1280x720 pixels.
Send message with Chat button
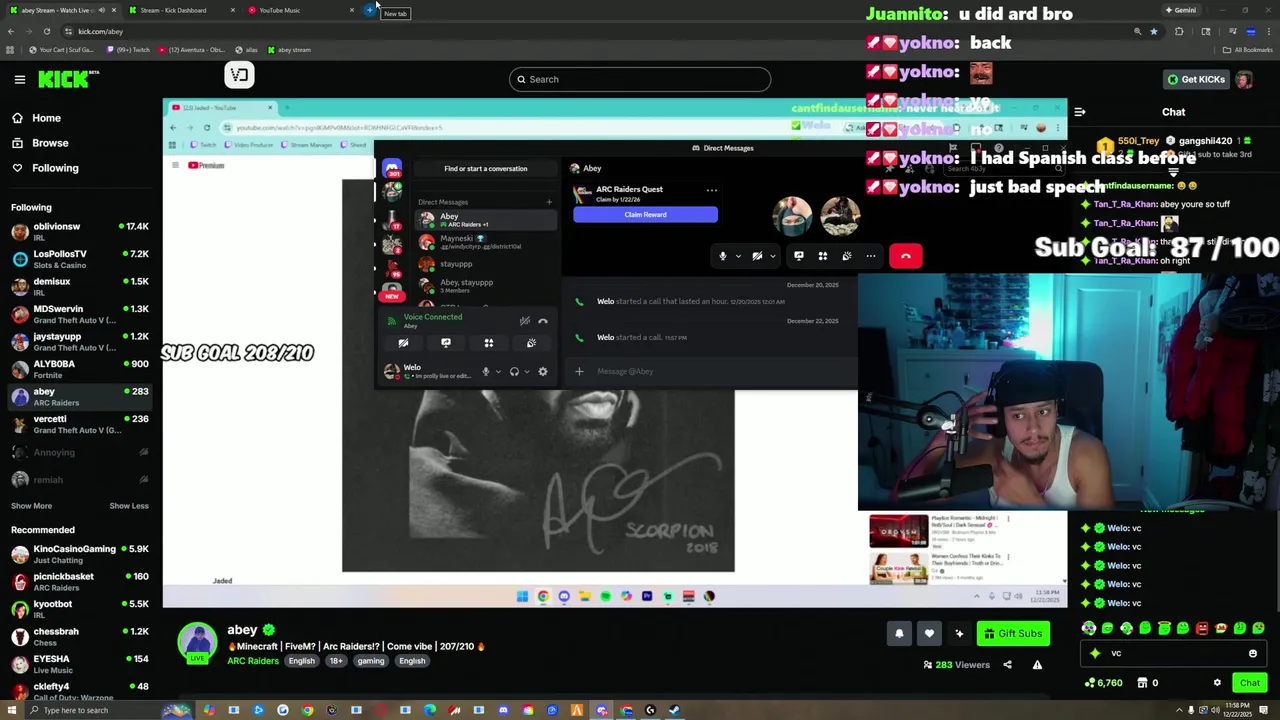click(1250, 683)
